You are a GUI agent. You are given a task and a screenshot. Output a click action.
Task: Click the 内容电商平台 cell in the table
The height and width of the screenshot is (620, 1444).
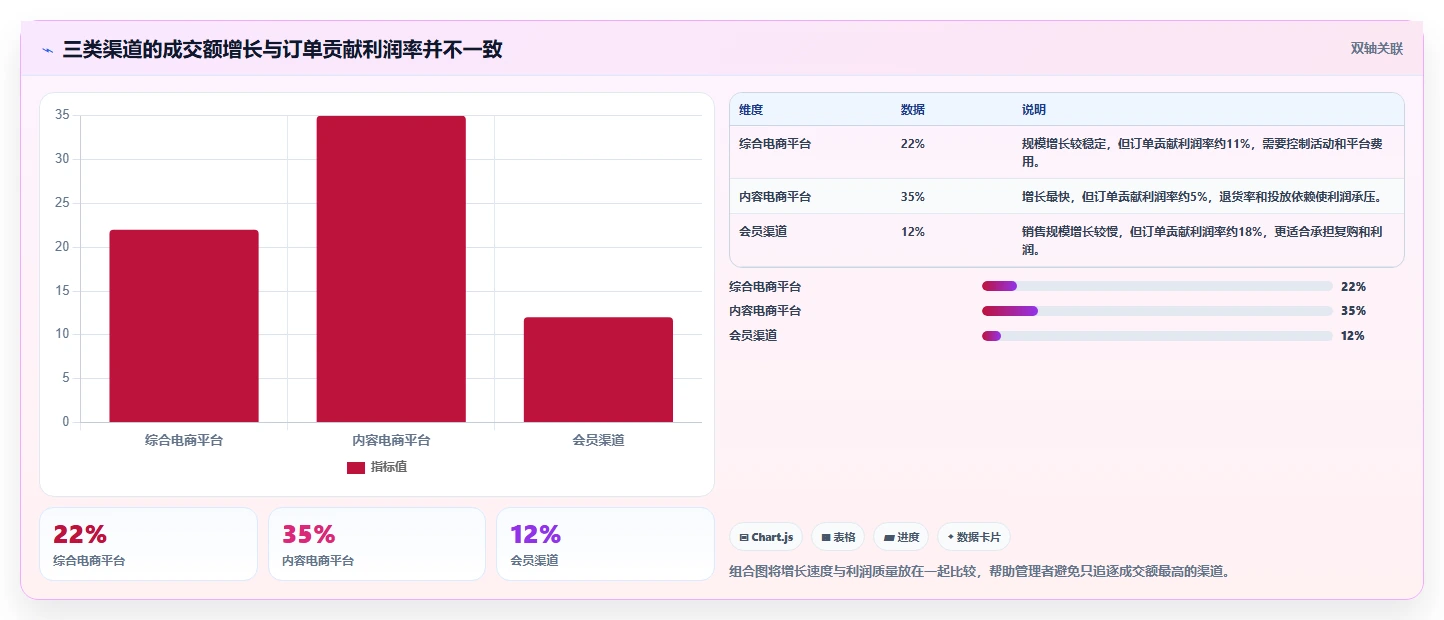(x=775, y=197)
